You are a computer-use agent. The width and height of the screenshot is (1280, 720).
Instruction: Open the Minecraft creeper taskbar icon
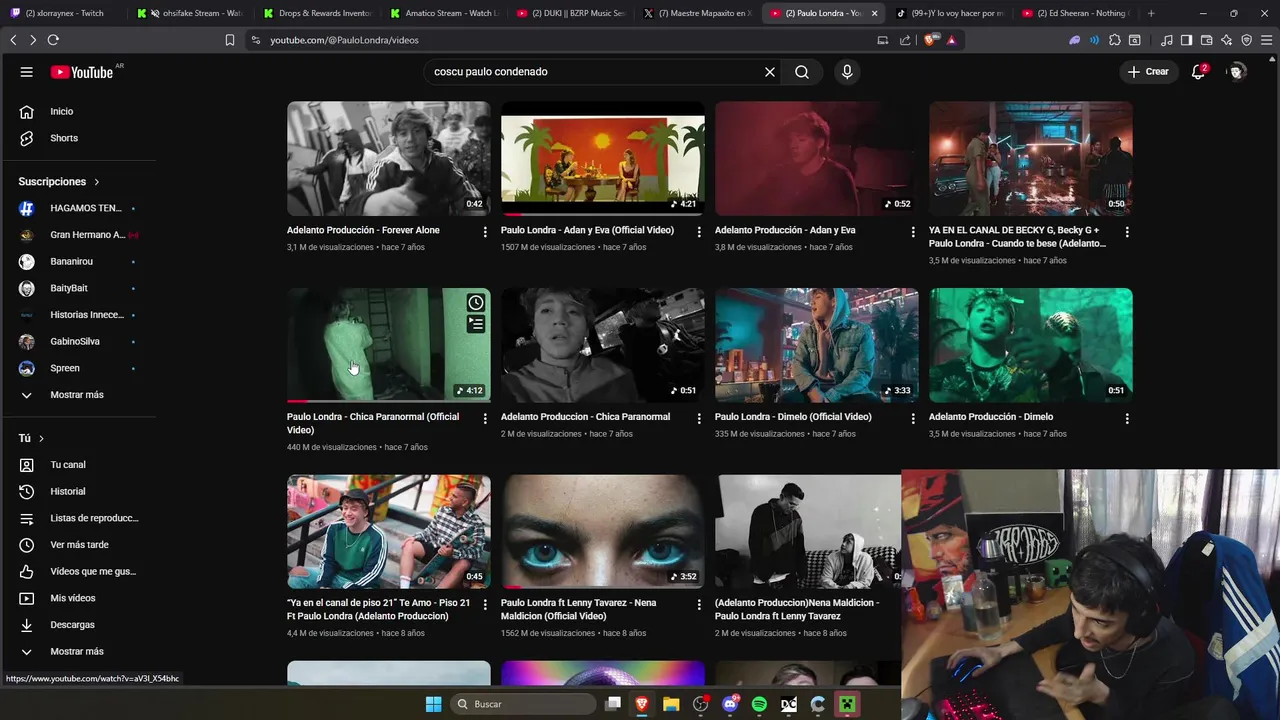click(847, 704)
